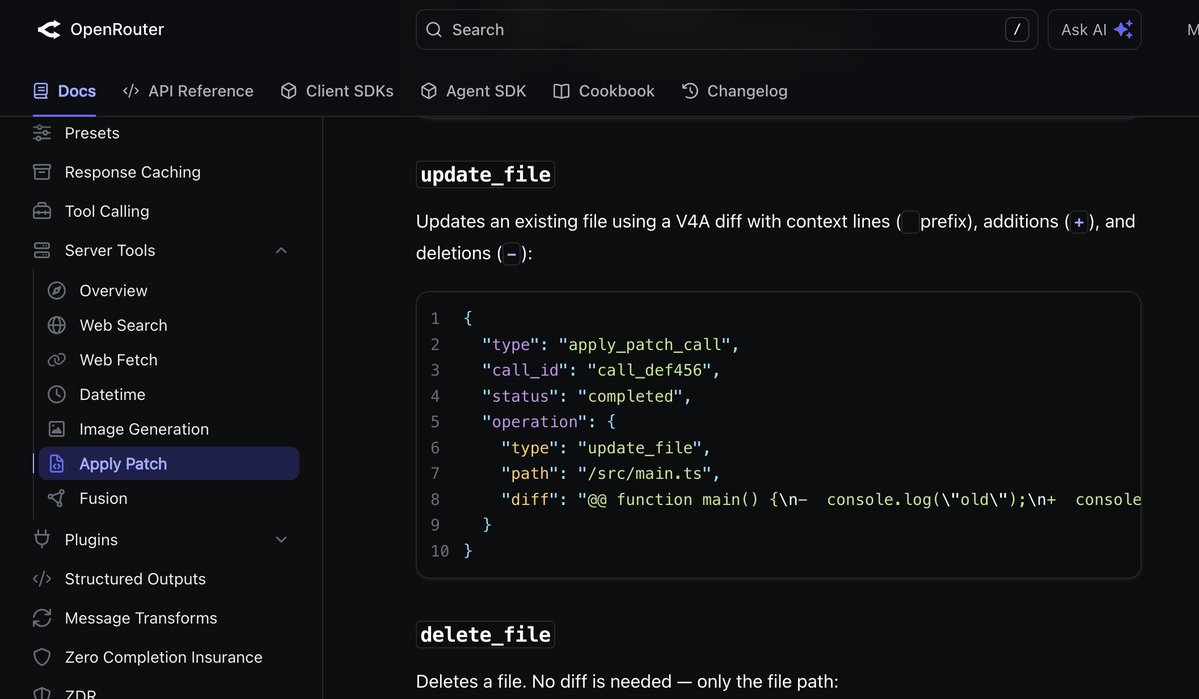The height and width of the screenshot is (699, 1199).
Task: Click the plus inline code badge
Action: point(1079,223)
